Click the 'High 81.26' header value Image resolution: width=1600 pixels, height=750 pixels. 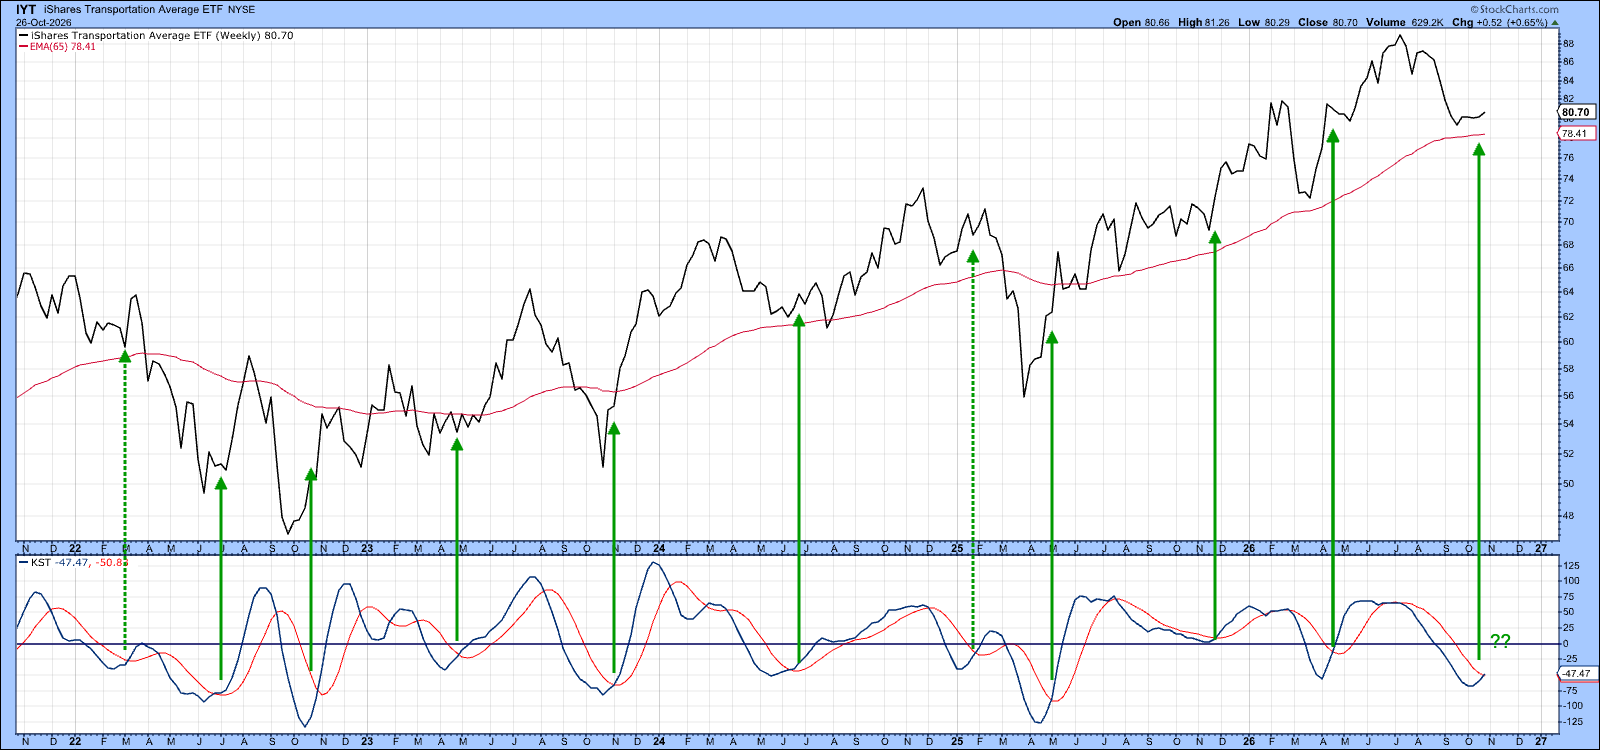click(x=1204, y=22)
